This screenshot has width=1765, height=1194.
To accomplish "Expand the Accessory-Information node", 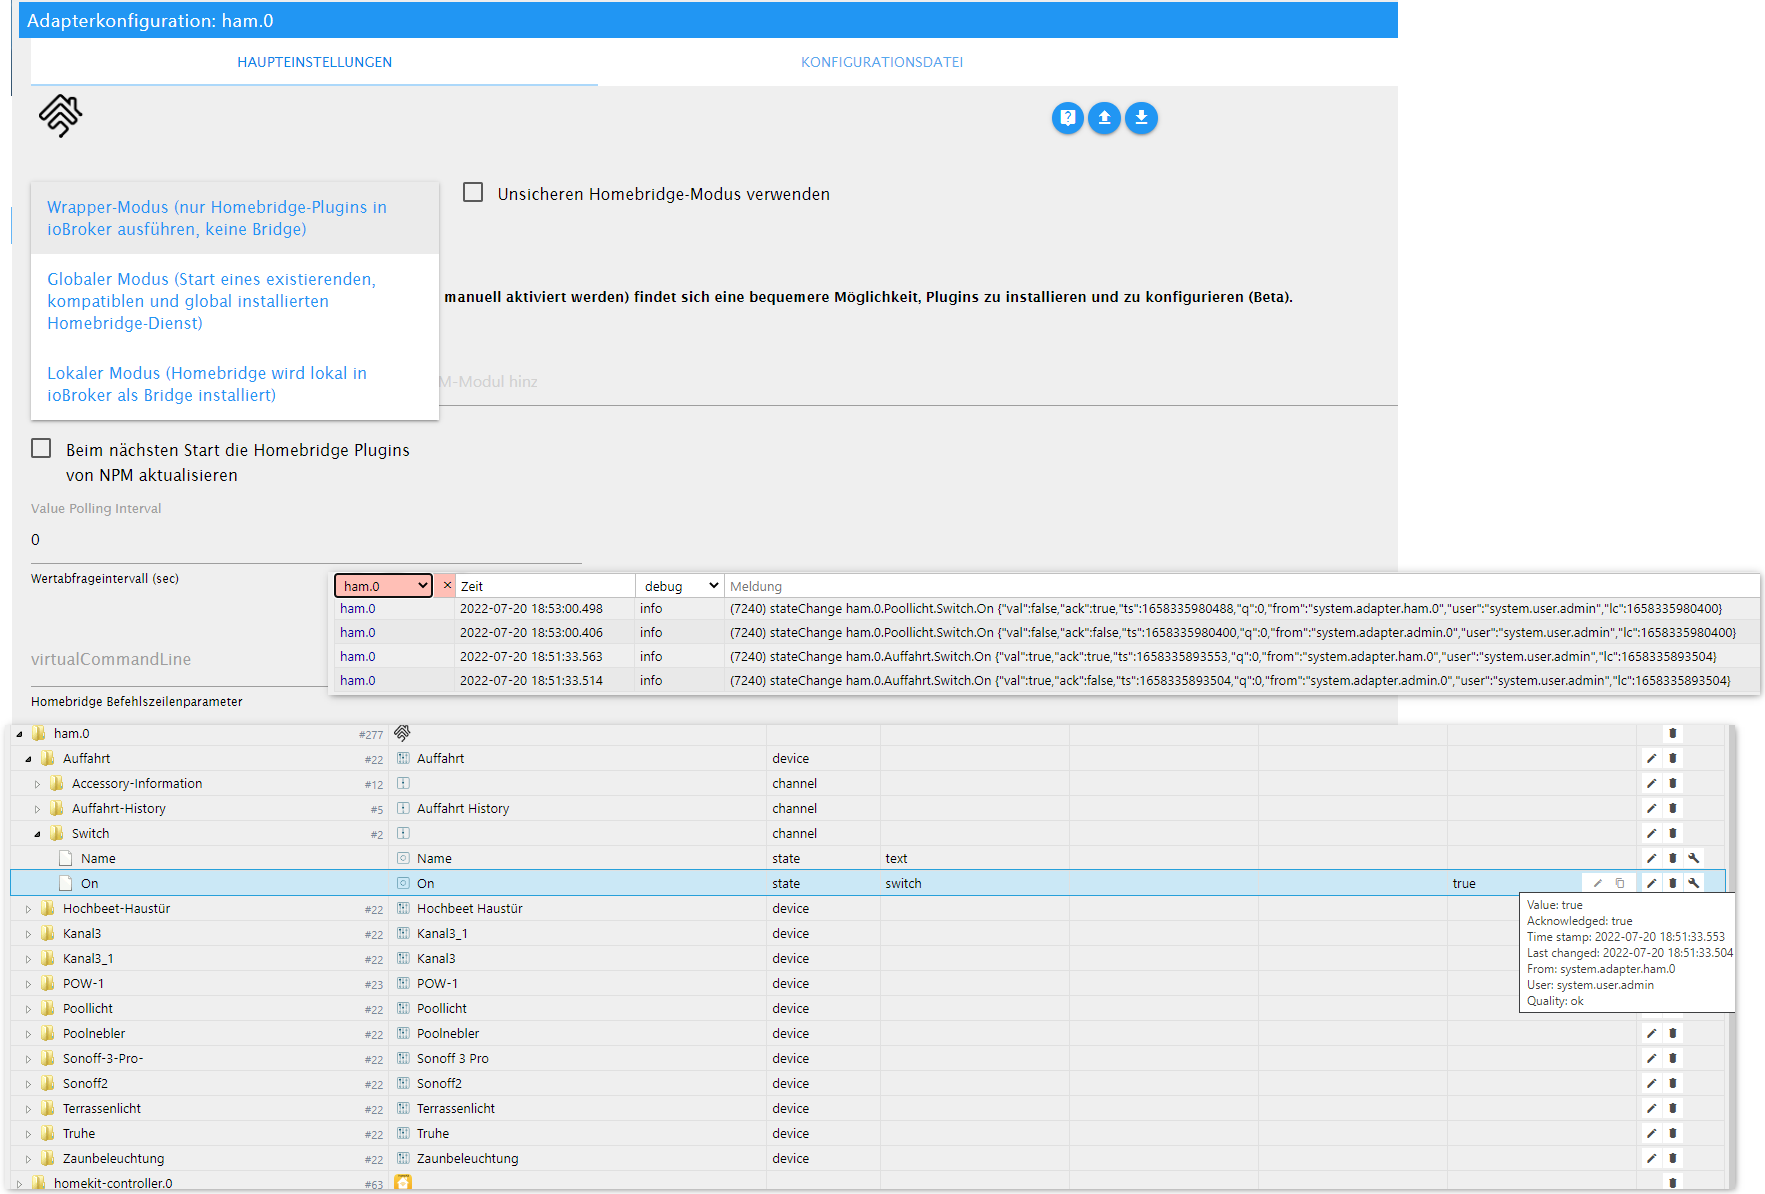I will click(x=37, y=784).
